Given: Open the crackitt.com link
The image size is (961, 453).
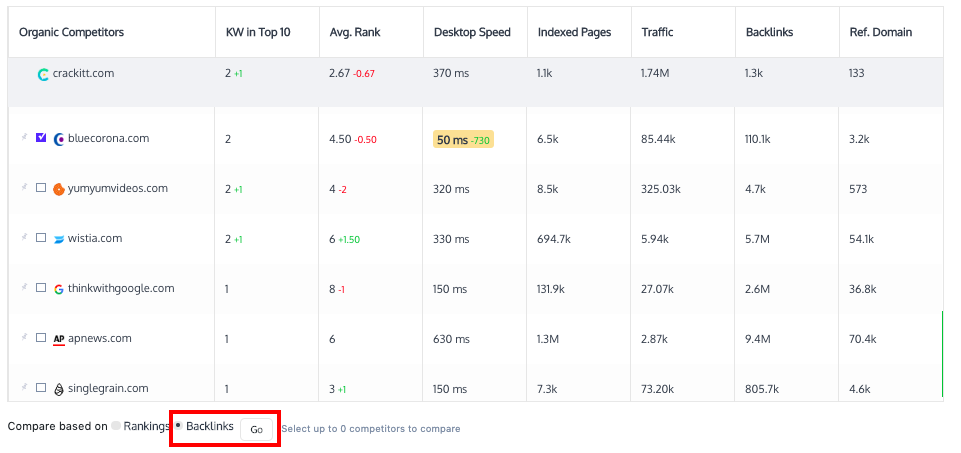Looking at the screenshot, I should coord(83,74).
